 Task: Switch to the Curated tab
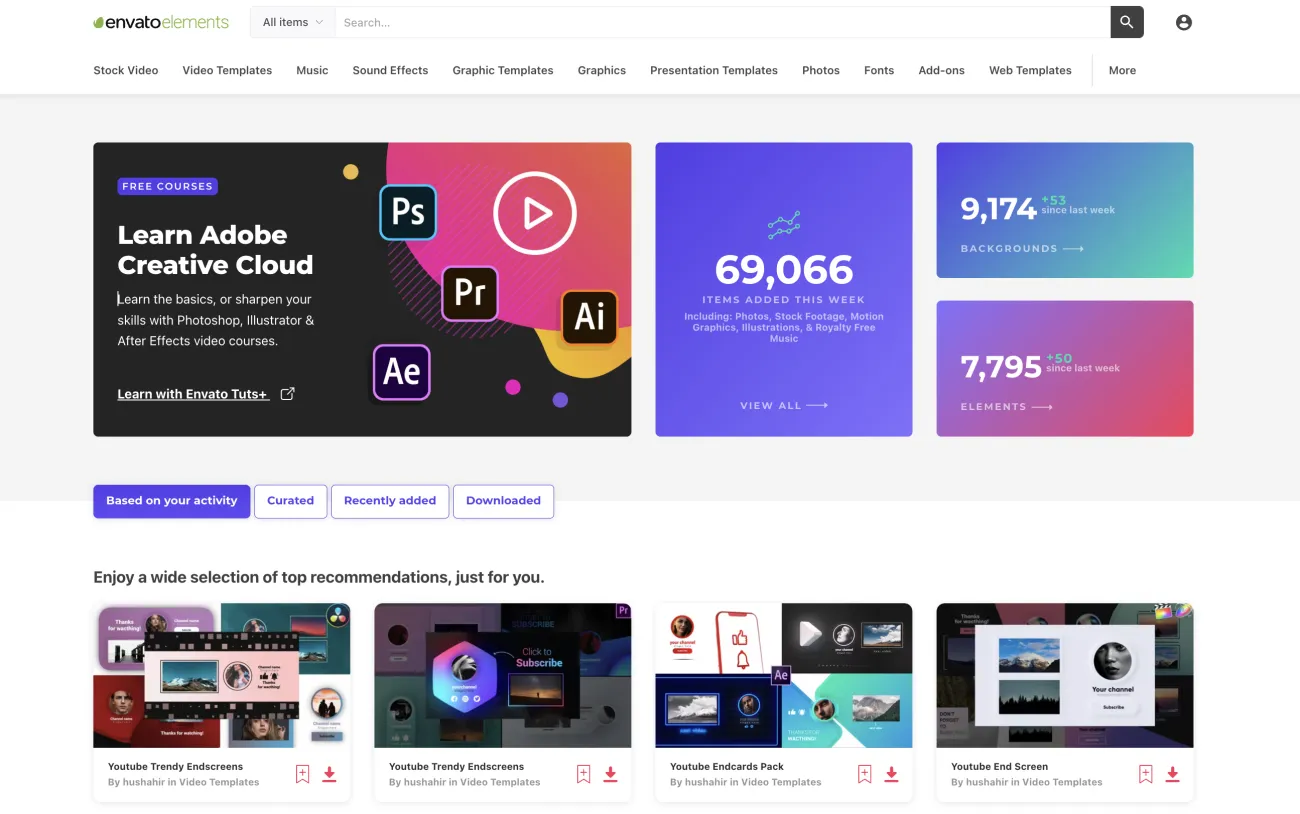(x=291, y=501)
